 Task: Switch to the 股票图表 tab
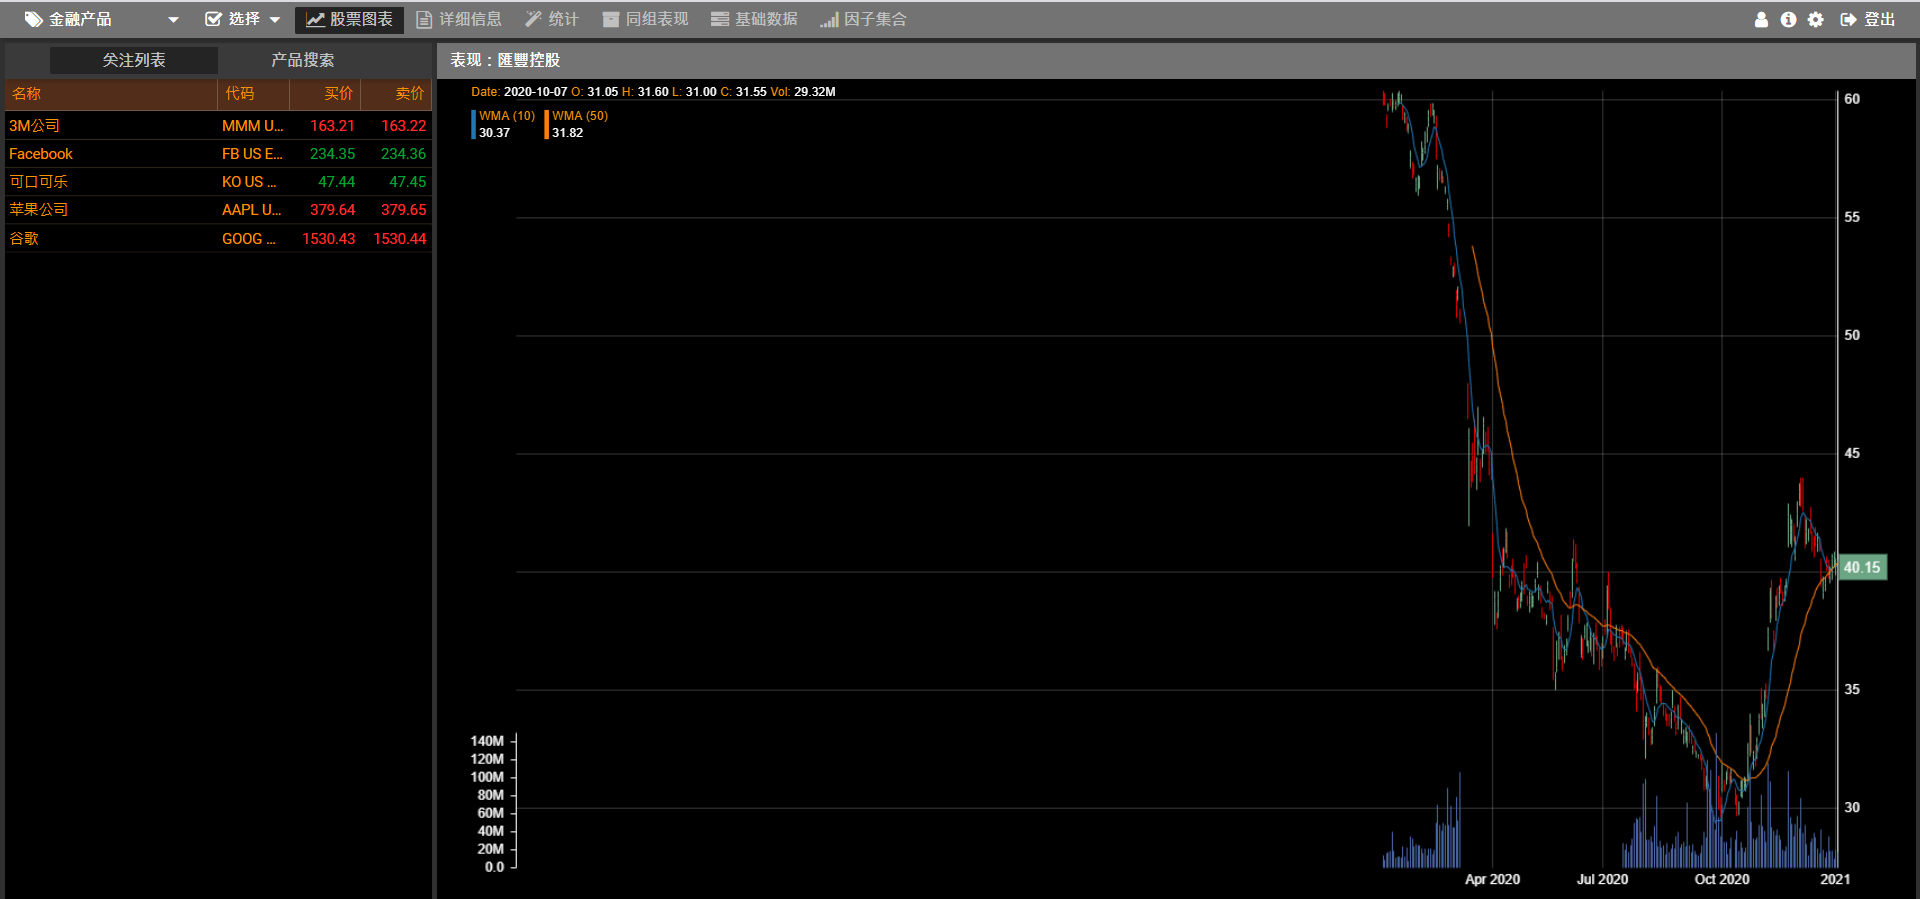click(x=349, y=19)
